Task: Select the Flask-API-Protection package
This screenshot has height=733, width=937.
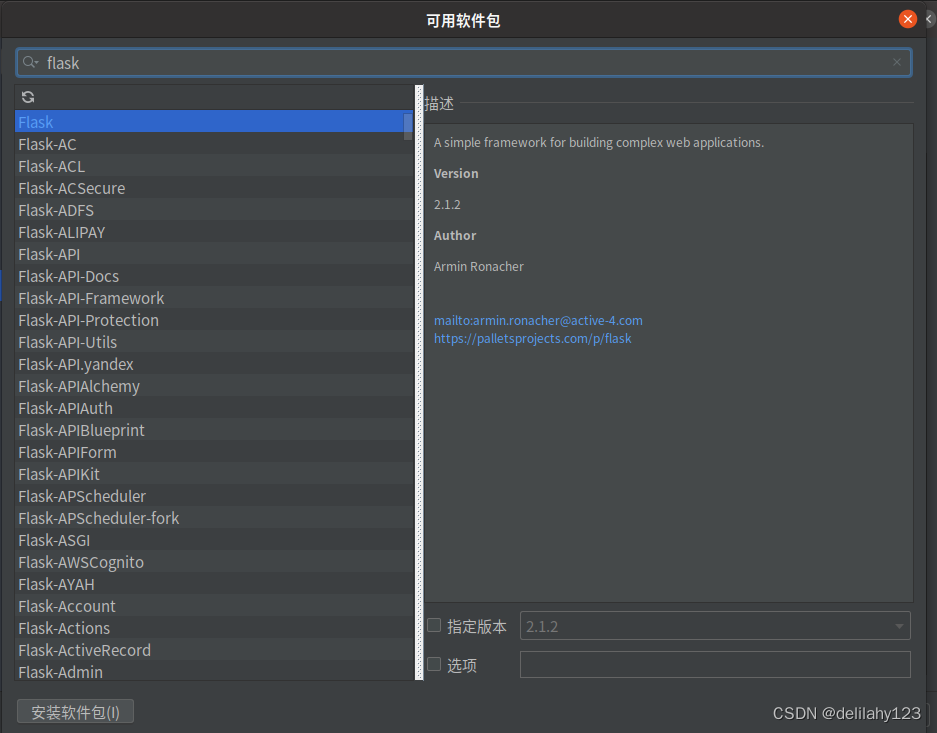Action: [x=214, y=320]
